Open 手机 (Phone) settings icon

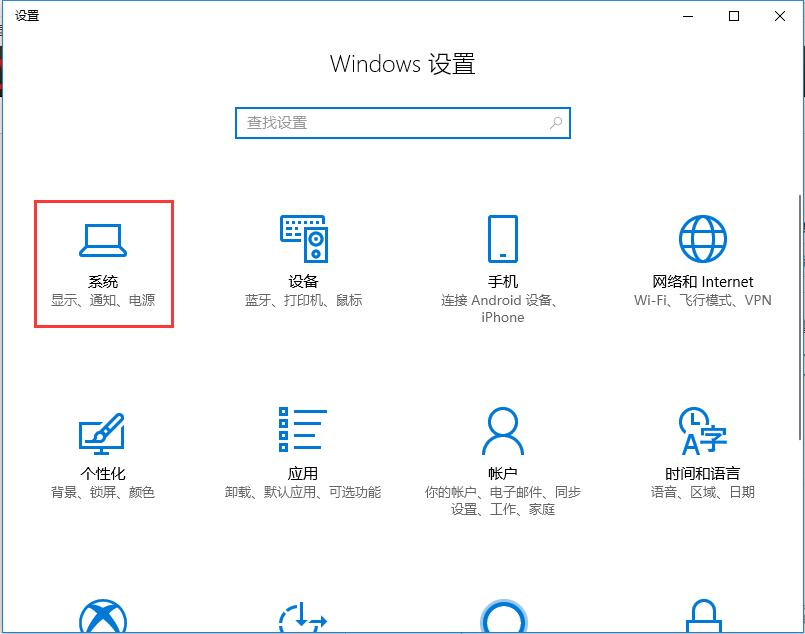503,239
